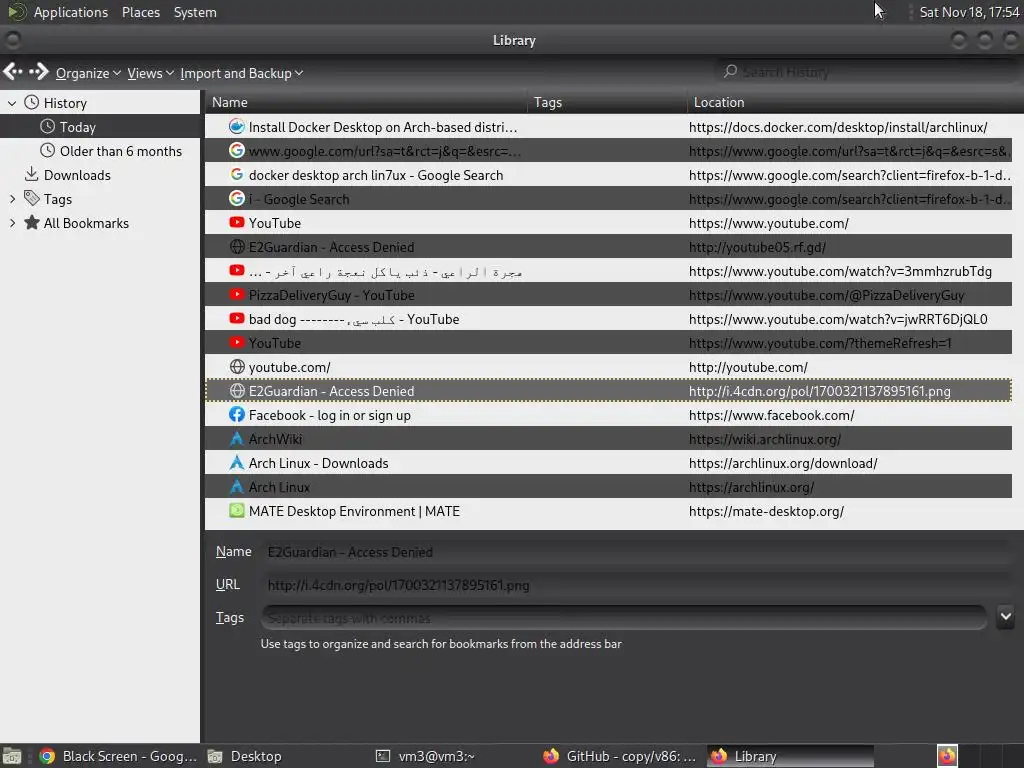Go back with the left arrow icon

coord(12,71)
